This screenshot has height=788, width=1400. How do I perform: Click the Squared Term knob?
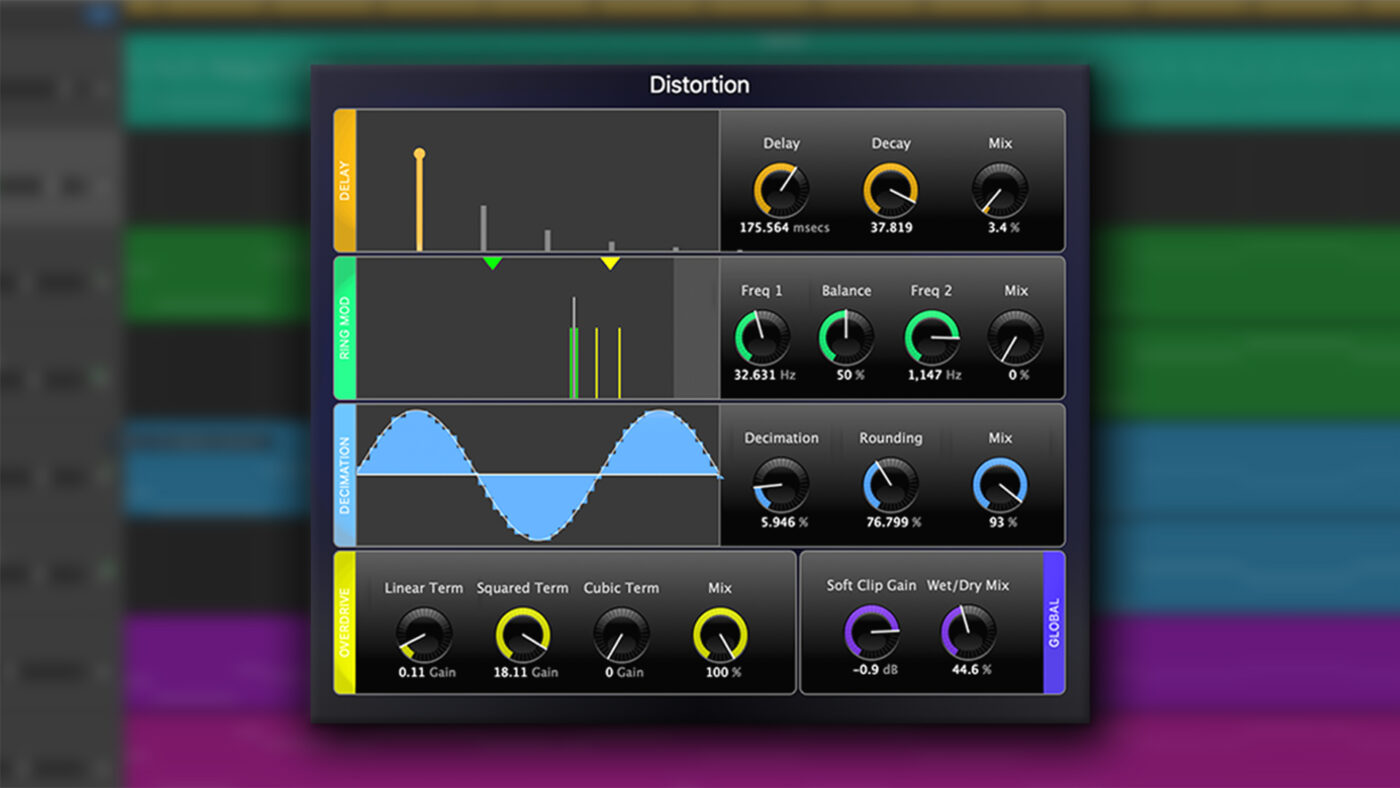coord(523,635)
